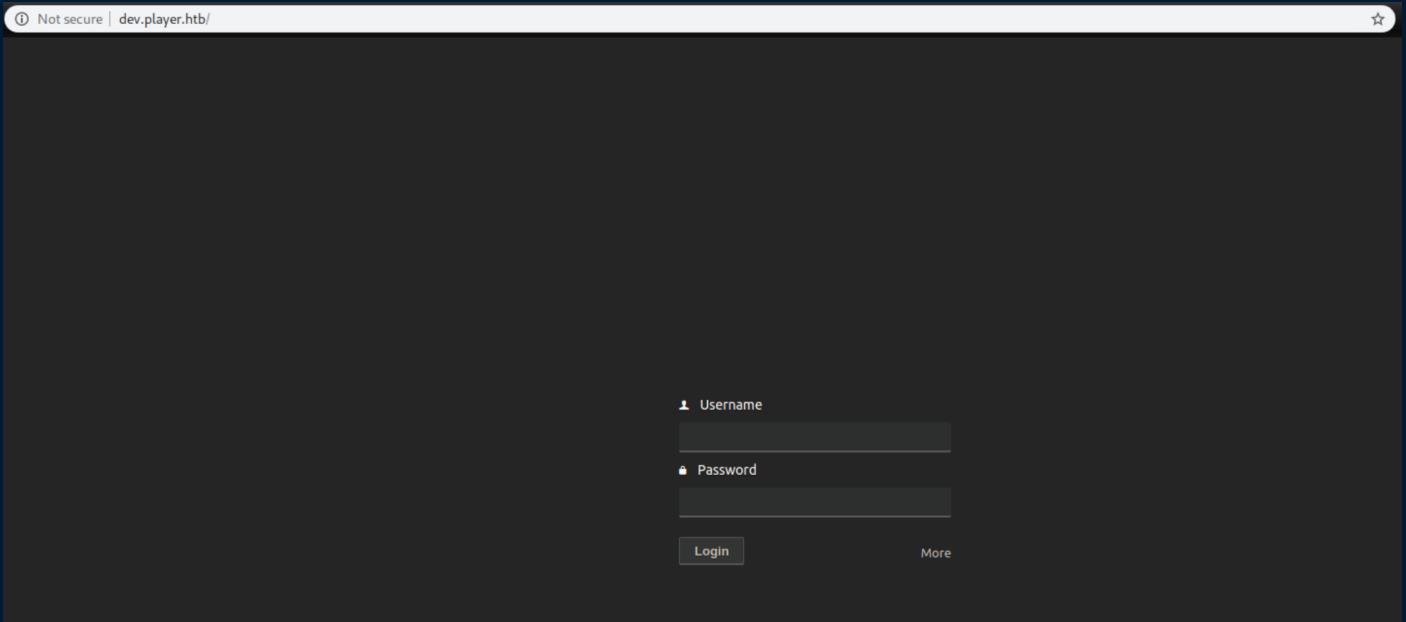Click the person icon beside Username
1406x622 pixels.
pos(684,405)
